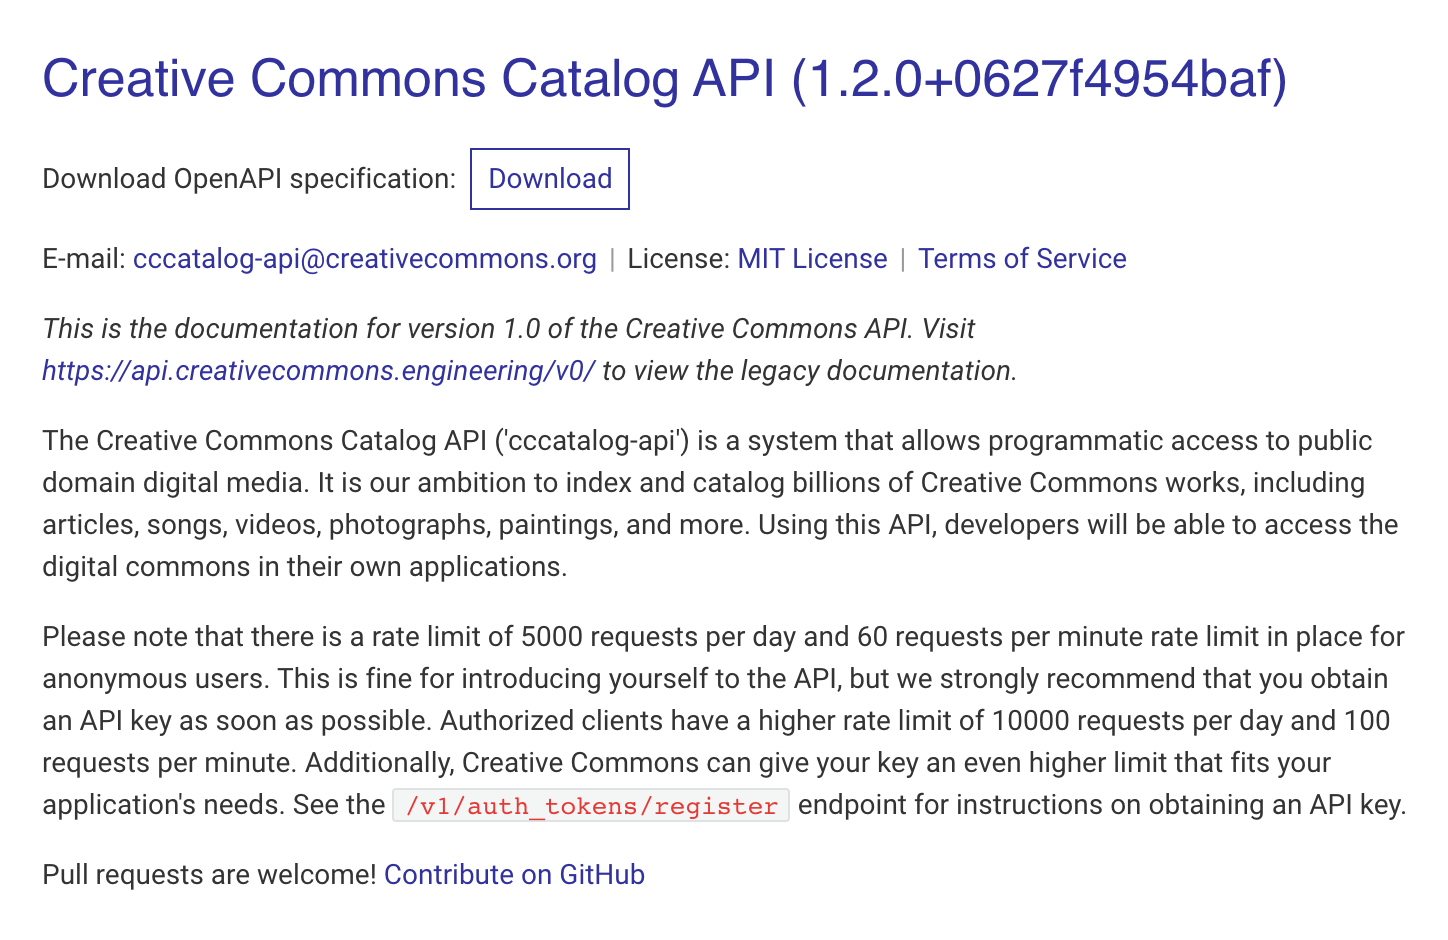The image size is (1448, 940).
Task: Click the "License:" label text
Action: (x=678, y=259)
